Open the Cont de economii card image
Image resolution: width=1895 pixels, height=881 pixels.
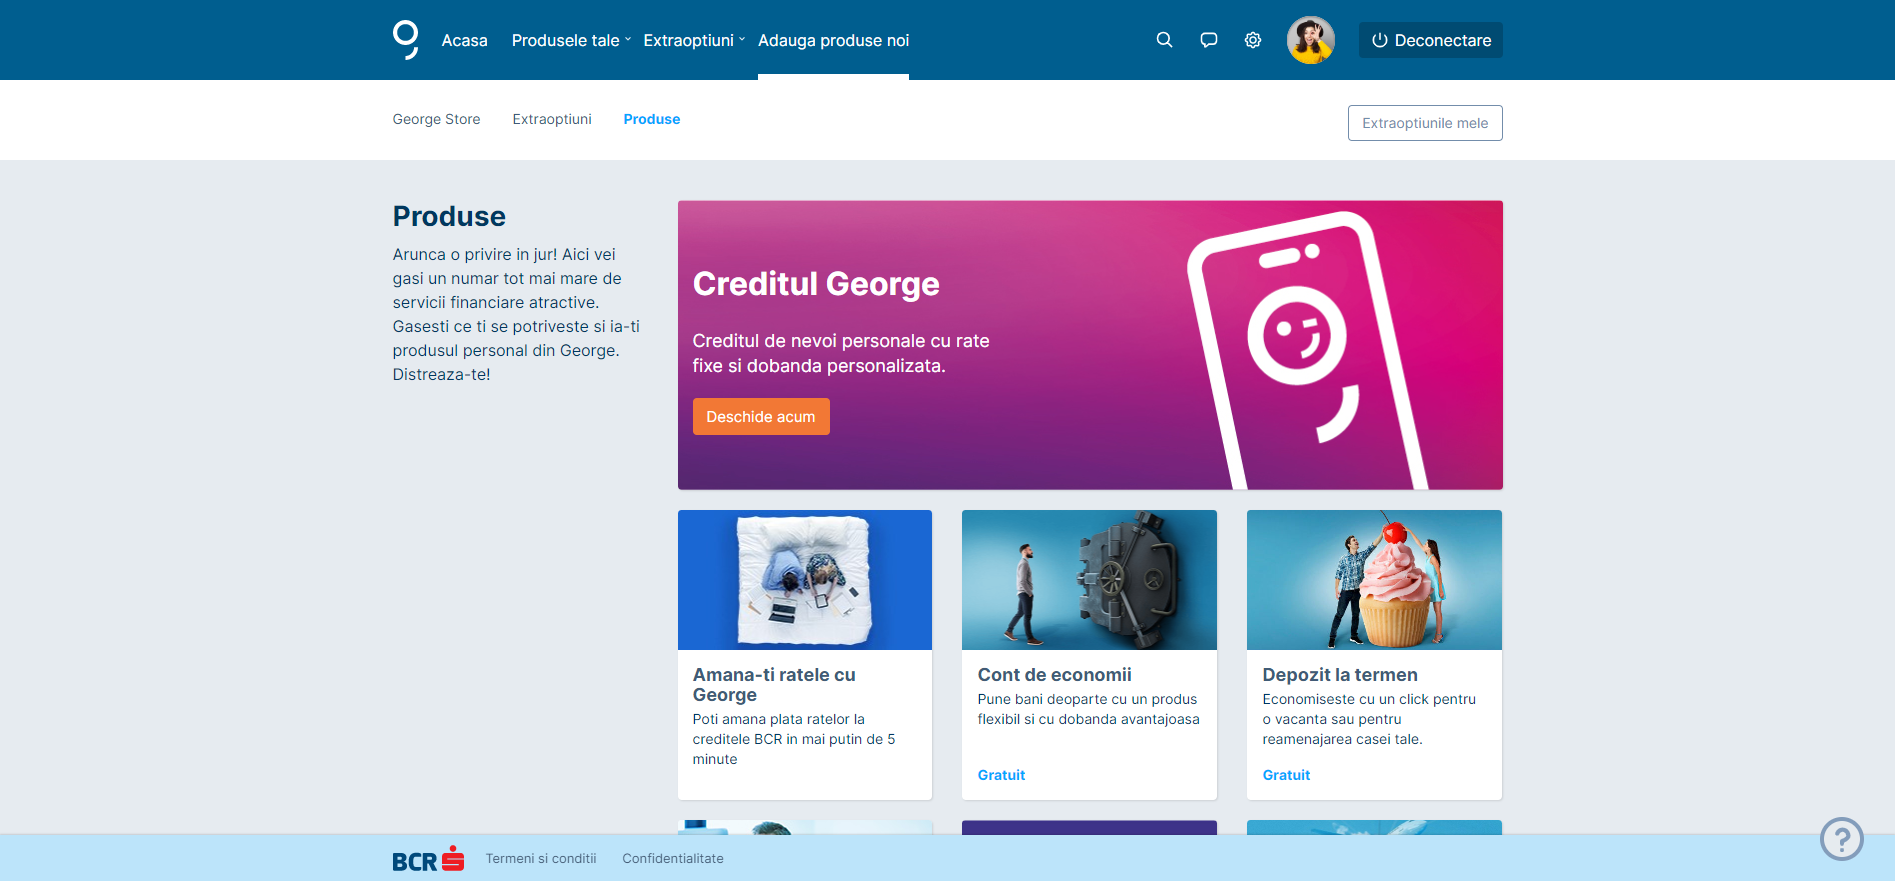(1089, 580)
